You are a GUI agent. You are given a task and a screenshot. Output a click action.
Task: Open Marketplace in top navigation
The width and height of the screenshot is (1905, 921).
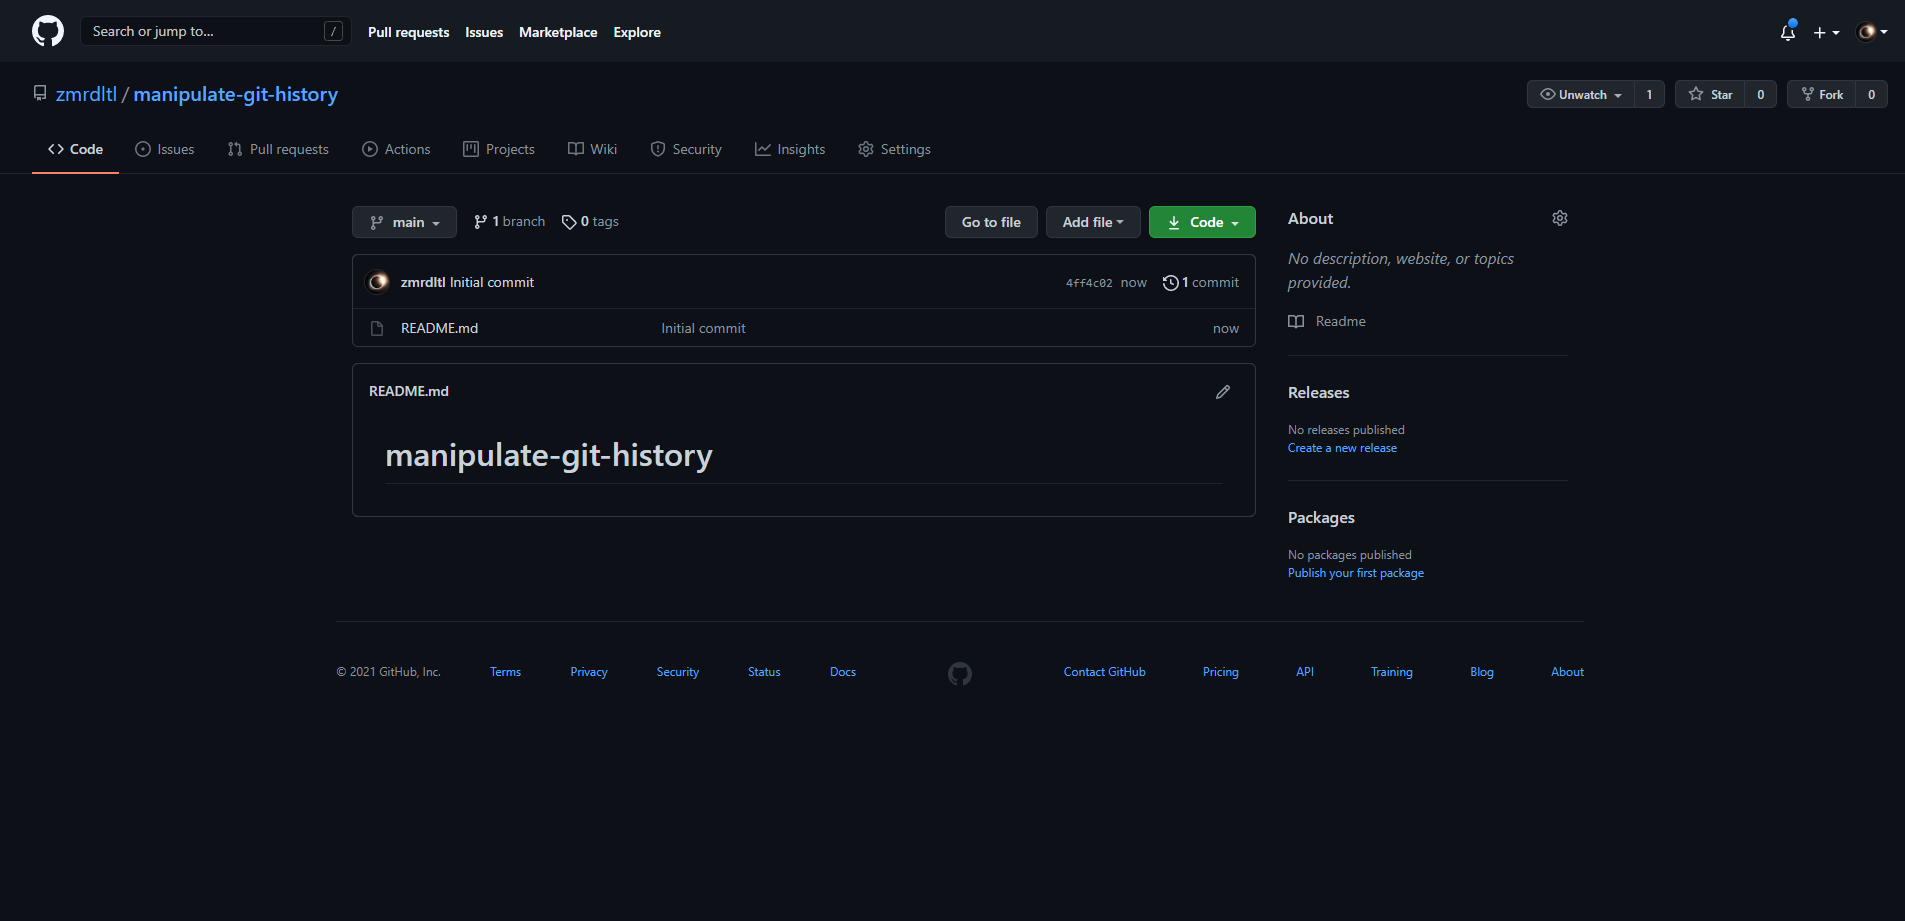pyautogui.click(x=558, y=32)
